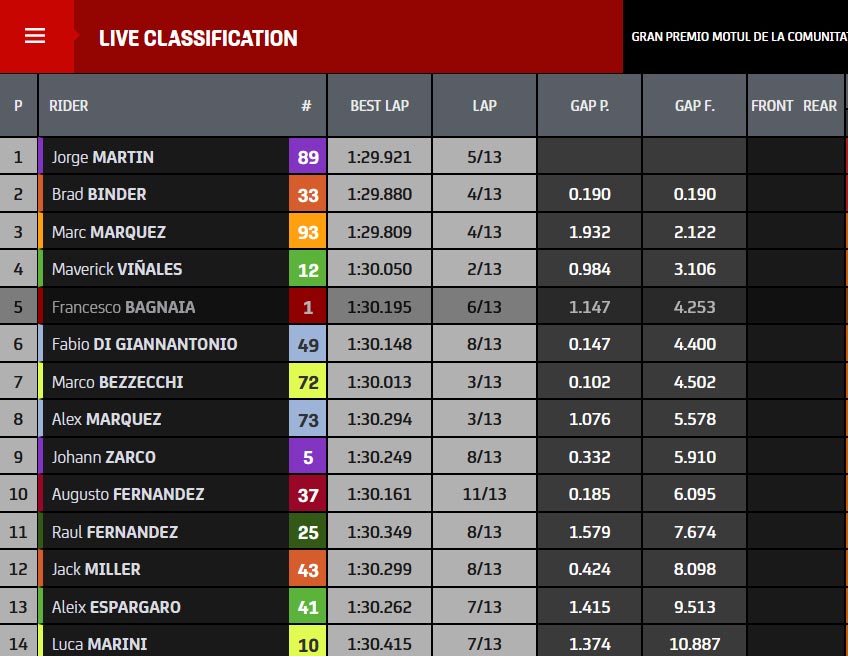The width and height of the screenshot is (848, 656).
Task: Click the LAP column header
Action: point(485,105)
